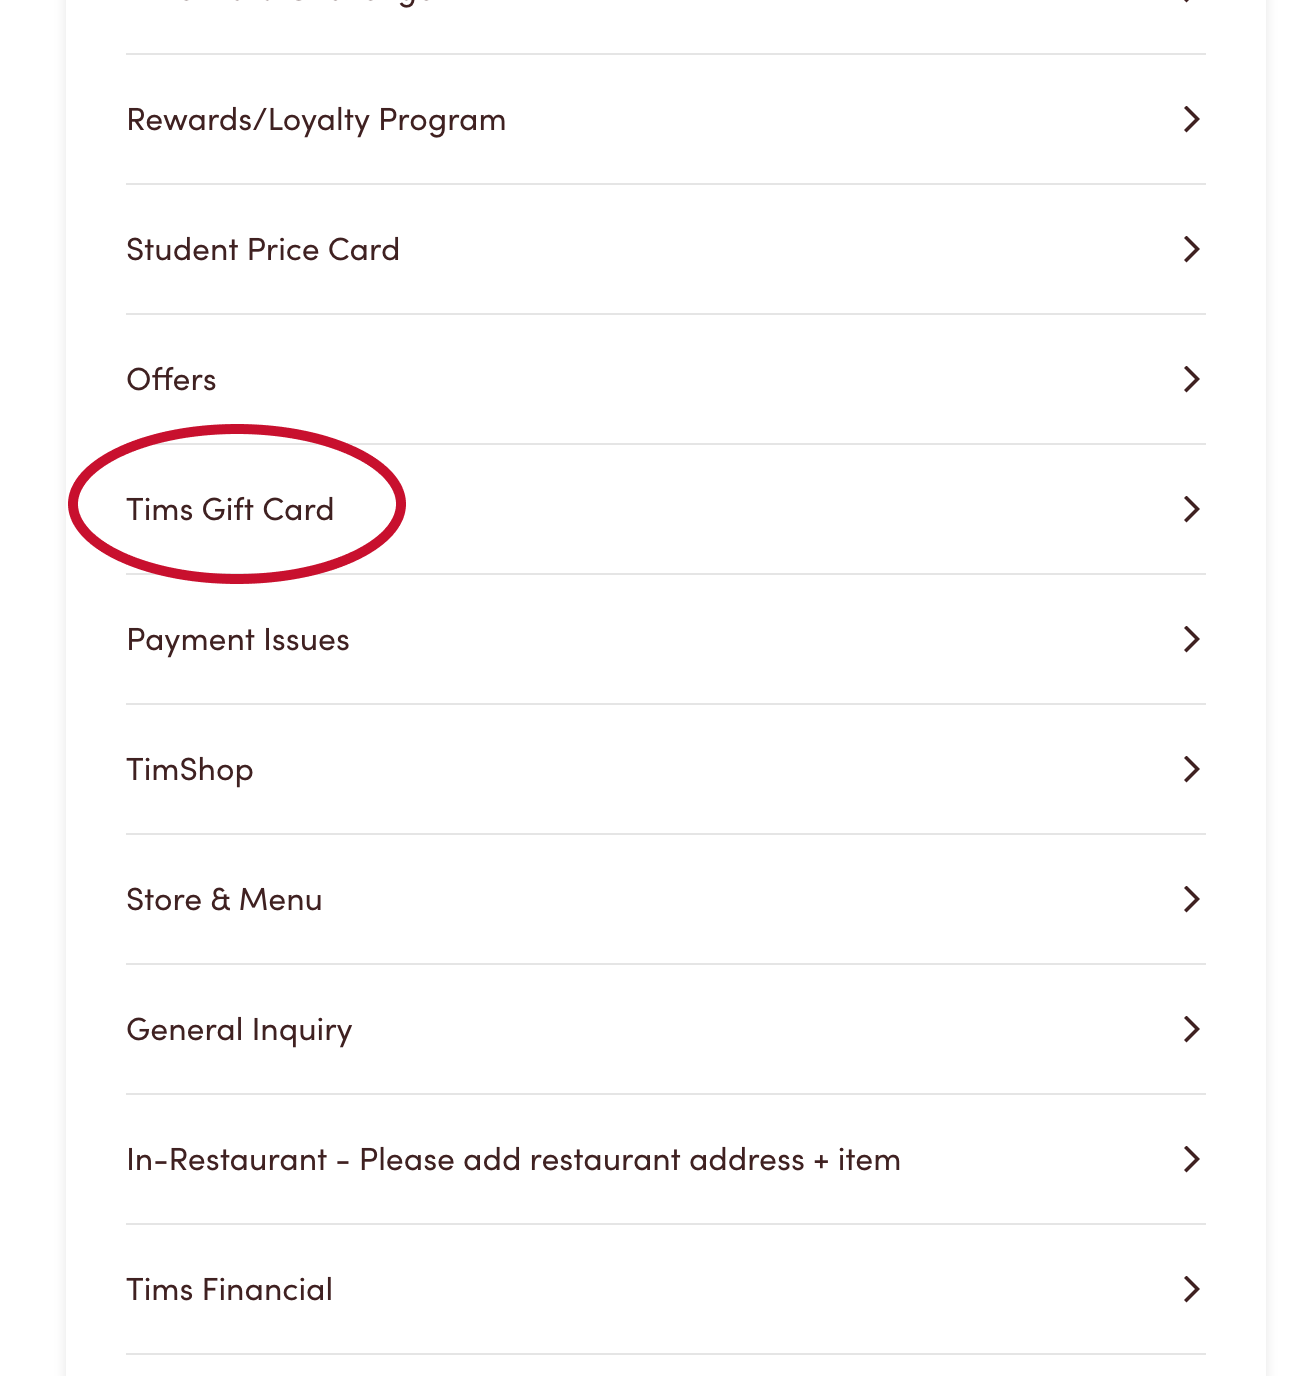Expand the Tims Gift Card chevron
1298x1376 pixels.
1191,510
